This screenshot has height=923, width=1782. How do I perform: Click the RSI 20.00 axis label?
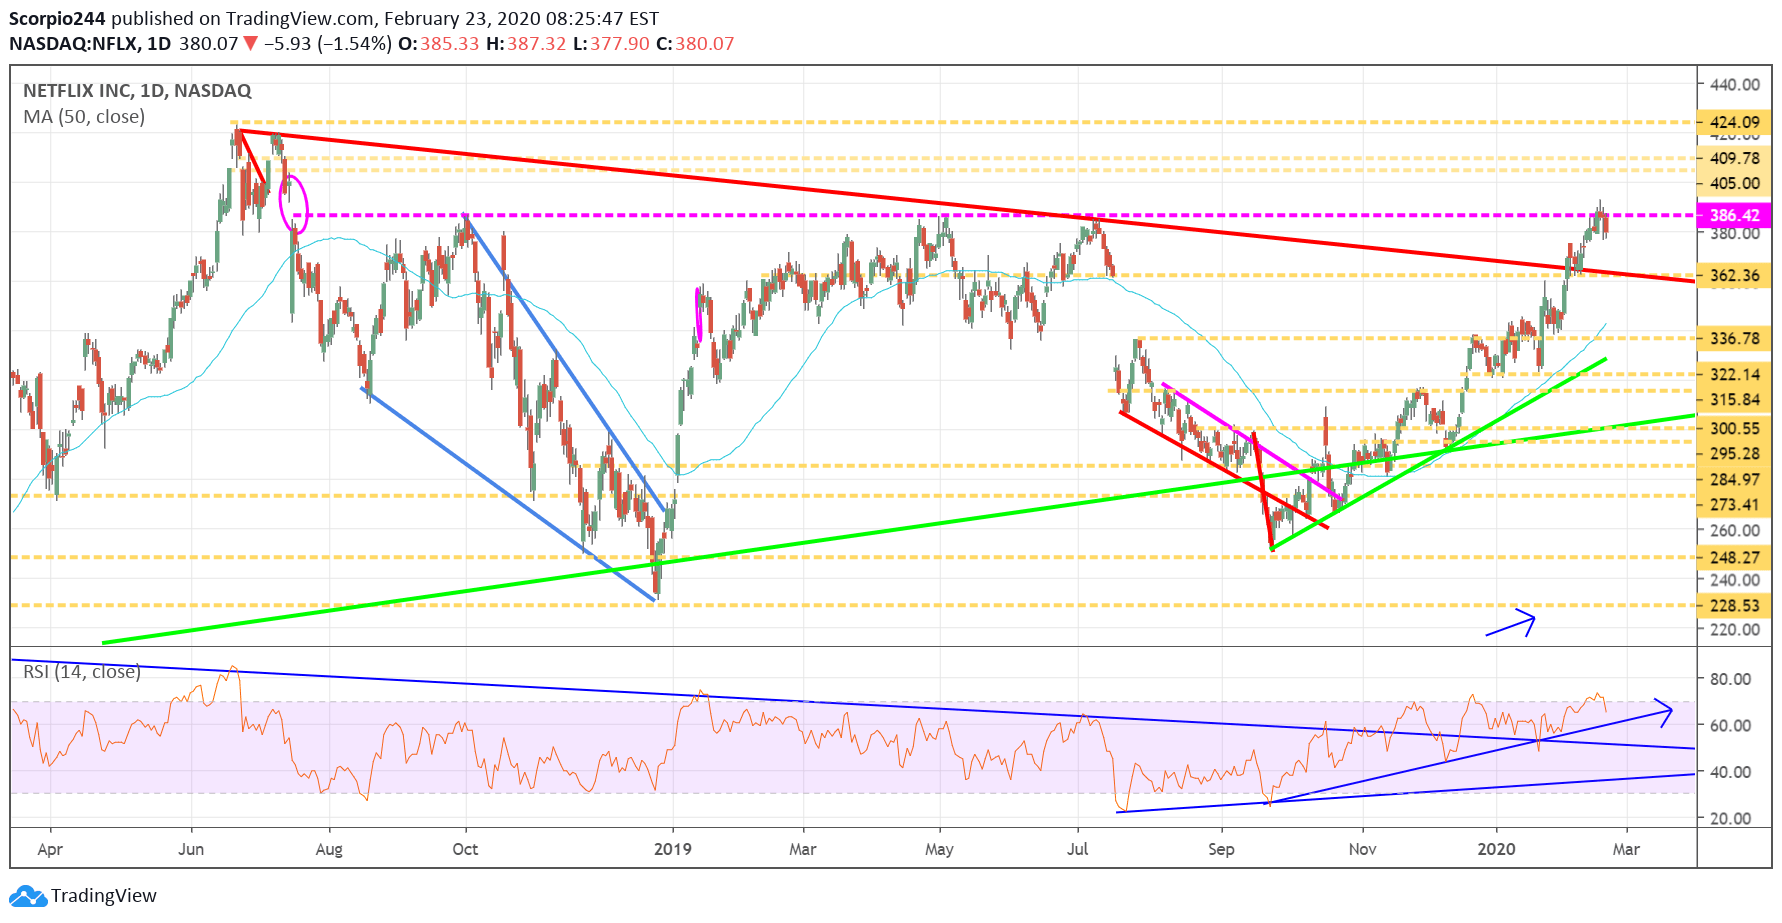[1730, 818]
